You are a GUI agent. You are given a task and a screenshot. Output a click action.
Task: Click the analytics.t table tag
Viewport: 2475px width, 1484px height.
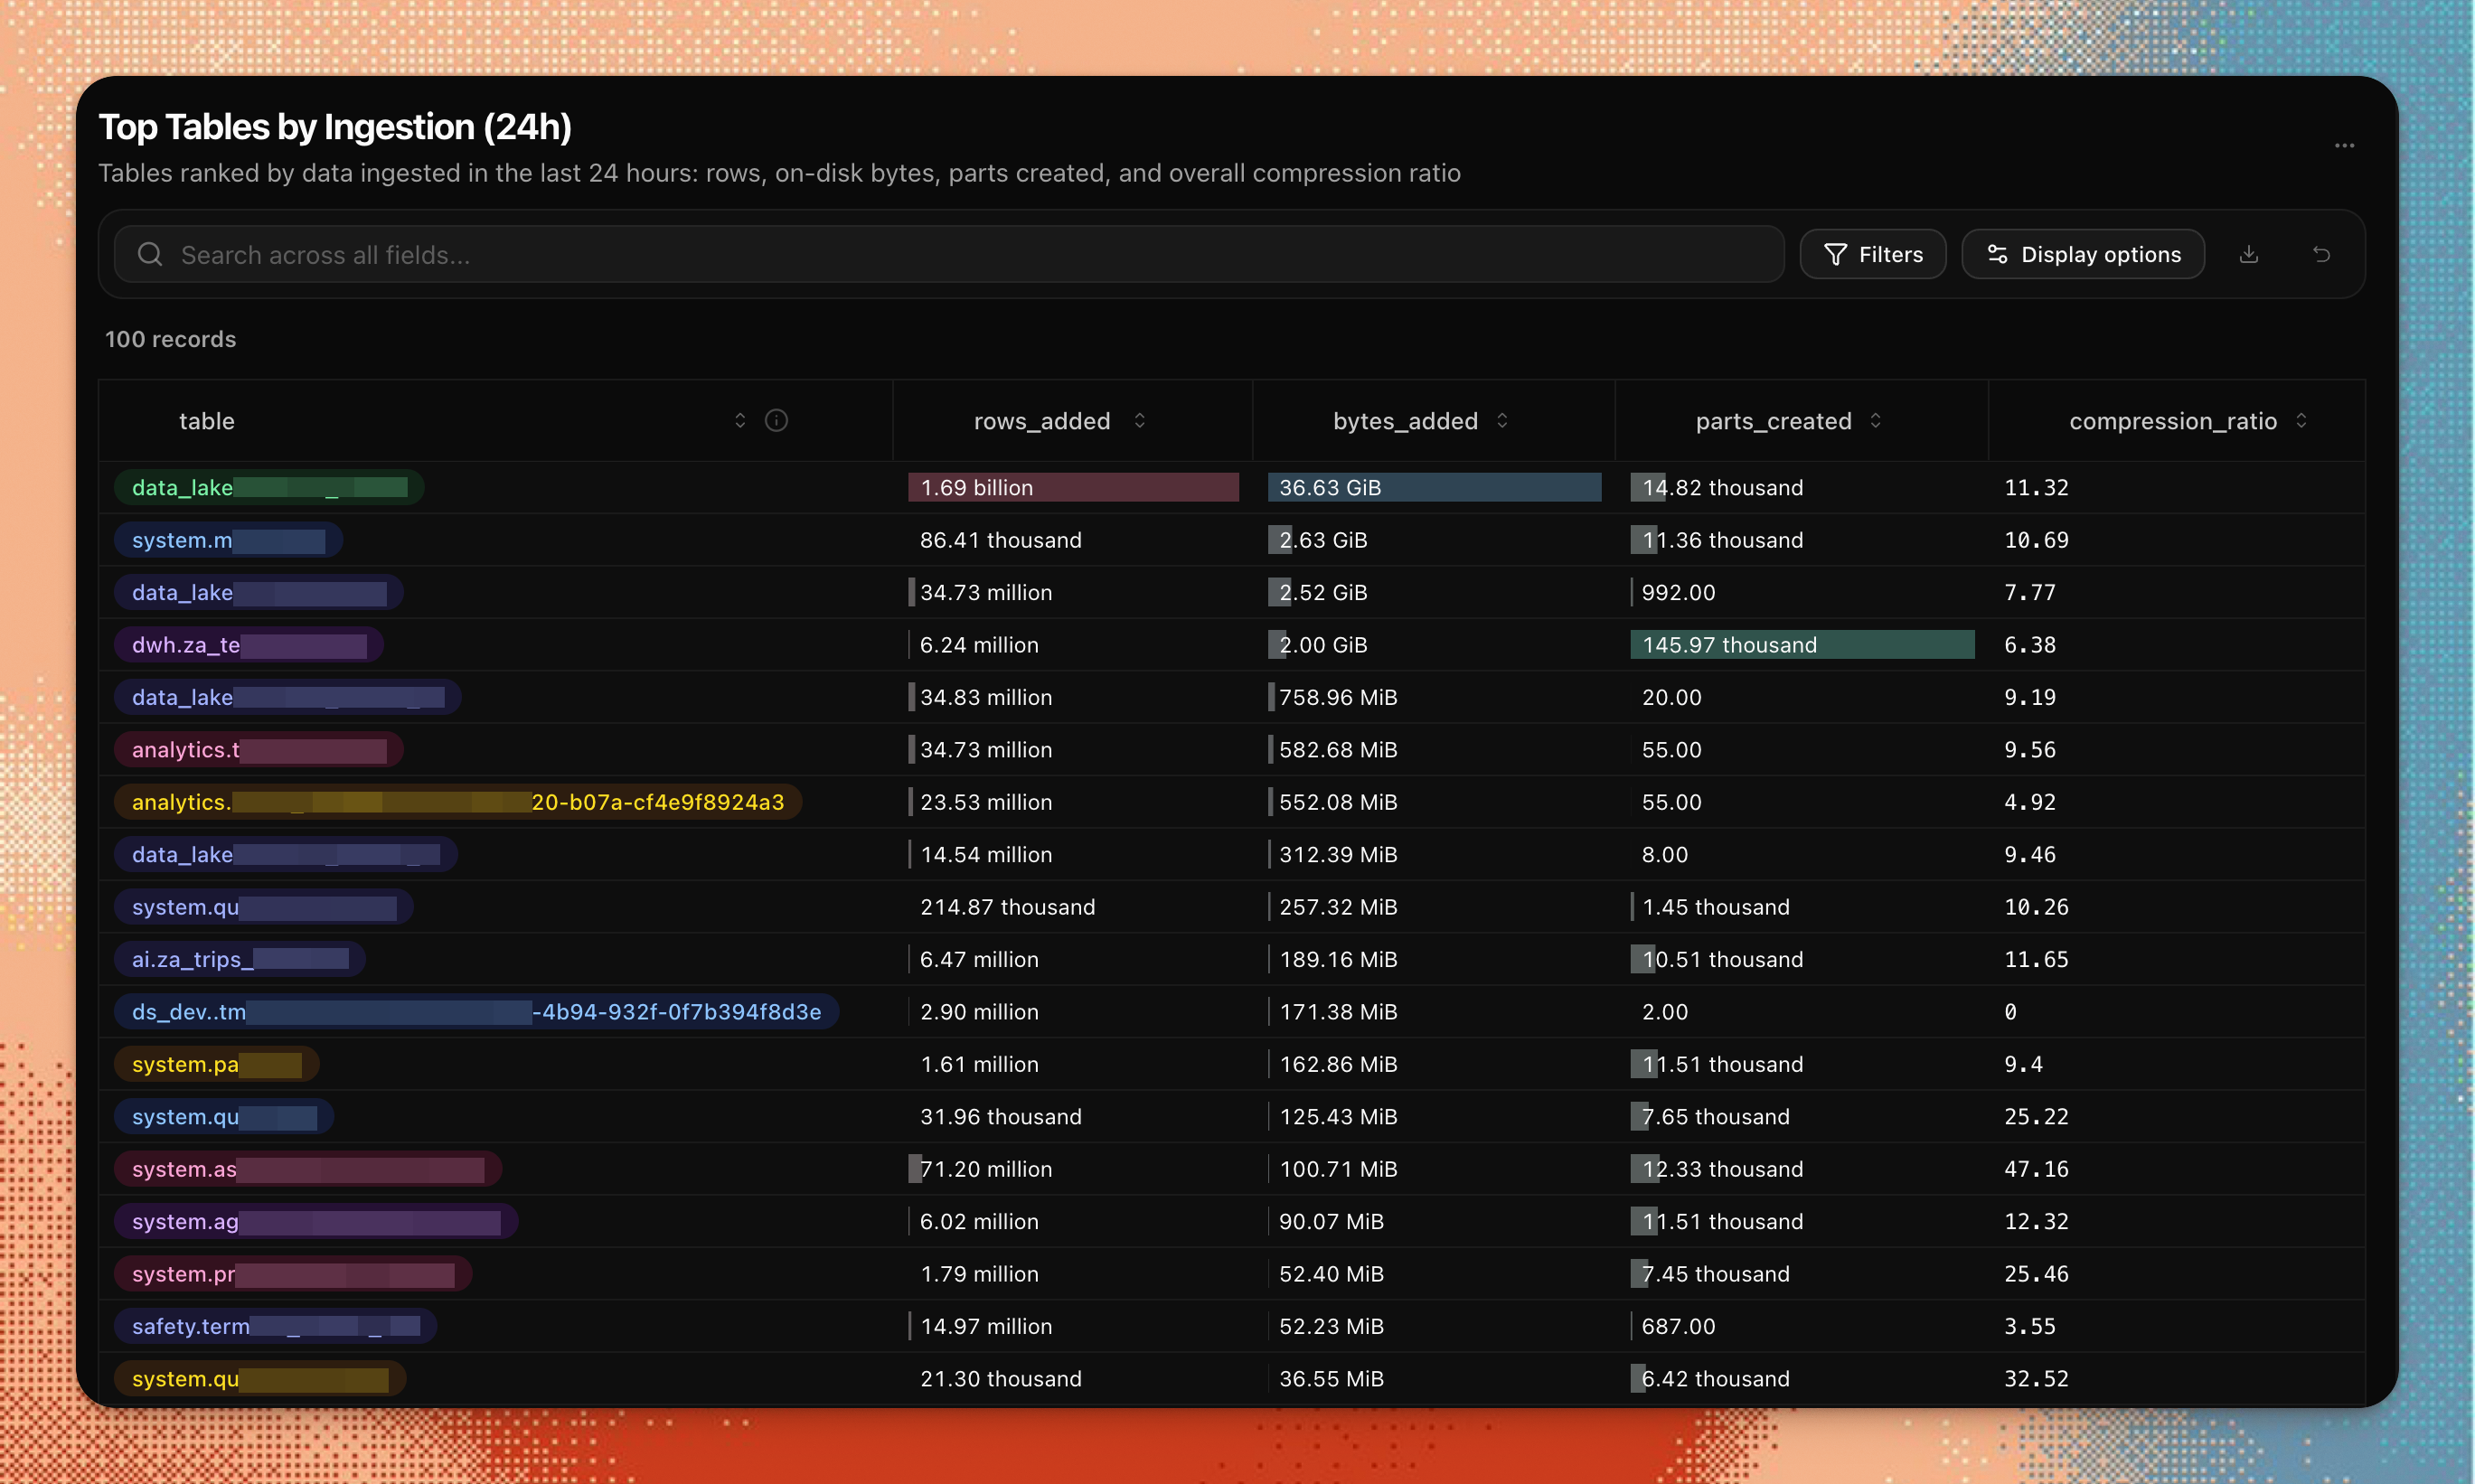259,750
